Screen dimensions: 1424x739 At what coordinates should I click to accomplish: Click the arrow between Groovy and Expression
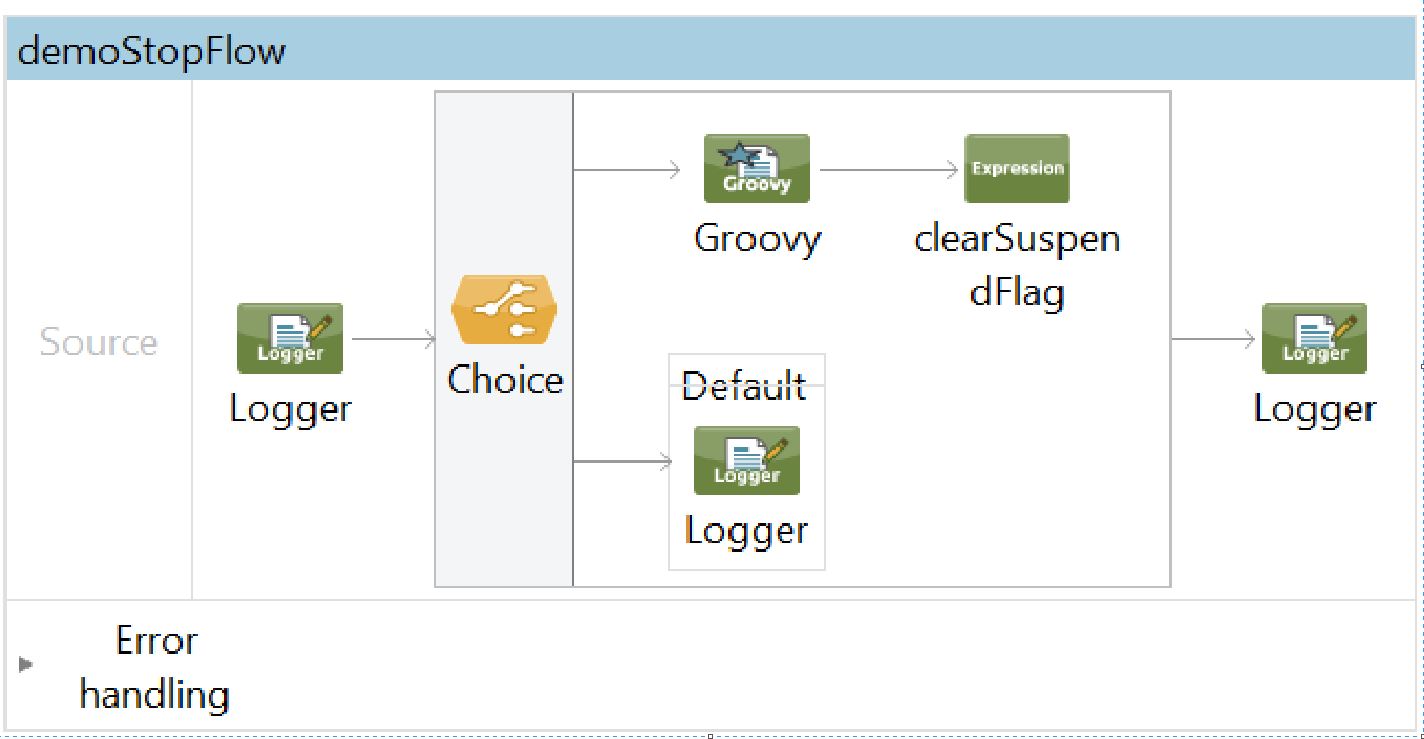886,170
